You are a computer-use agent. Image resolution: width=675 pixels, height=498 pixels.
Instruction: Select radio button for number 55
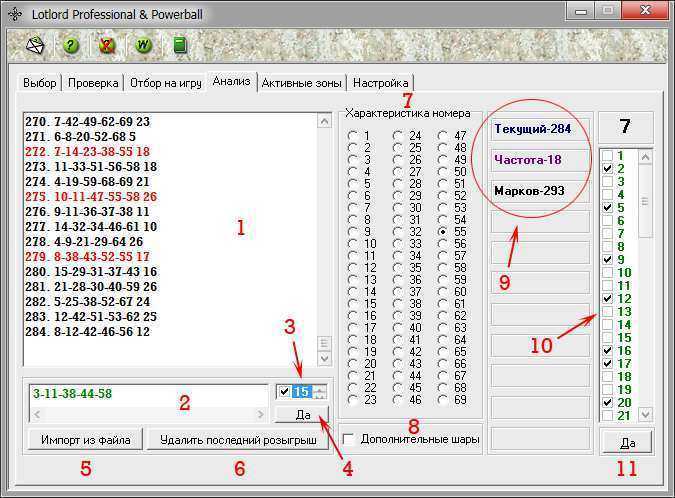(x=443, y=232)
